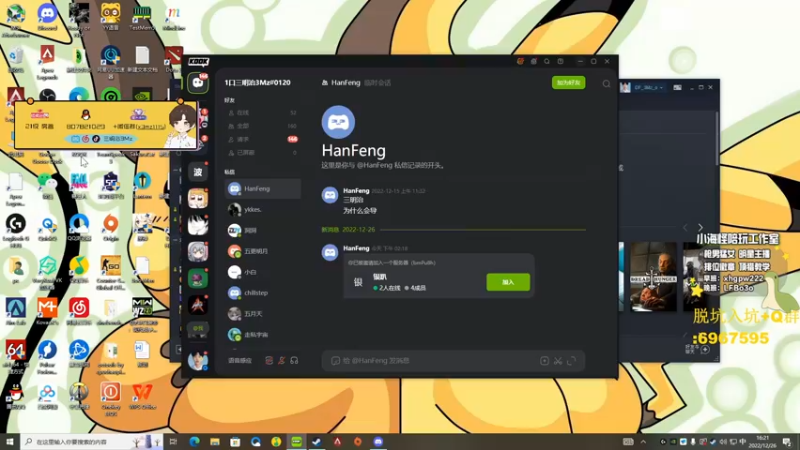This screenshot has height=450, width=800.
Task: Open 小白 private conversation
Action: [263, 272]
